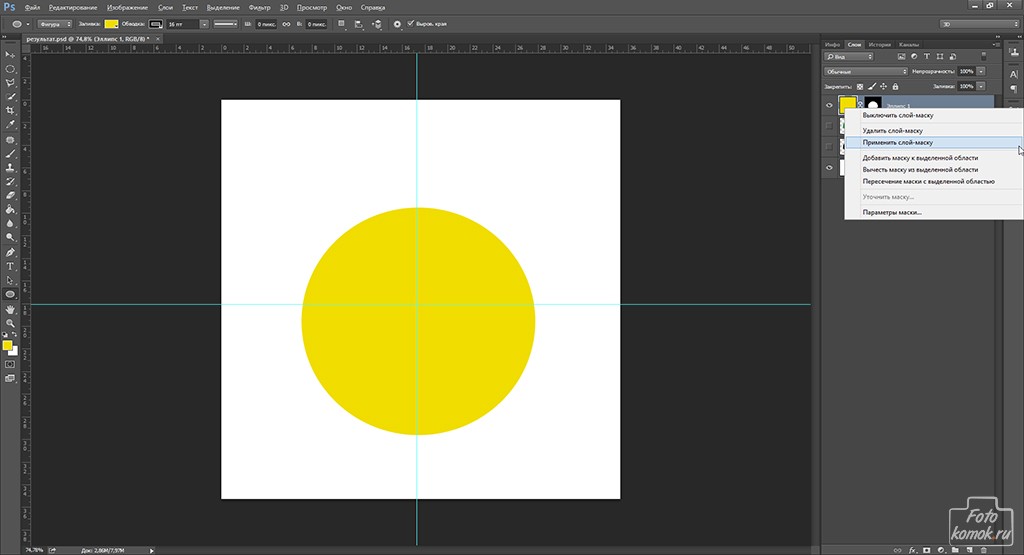Toggle Quick Mask mode icon
The height and width of the screenshot is (555, 1024).
tap(10, 364)
